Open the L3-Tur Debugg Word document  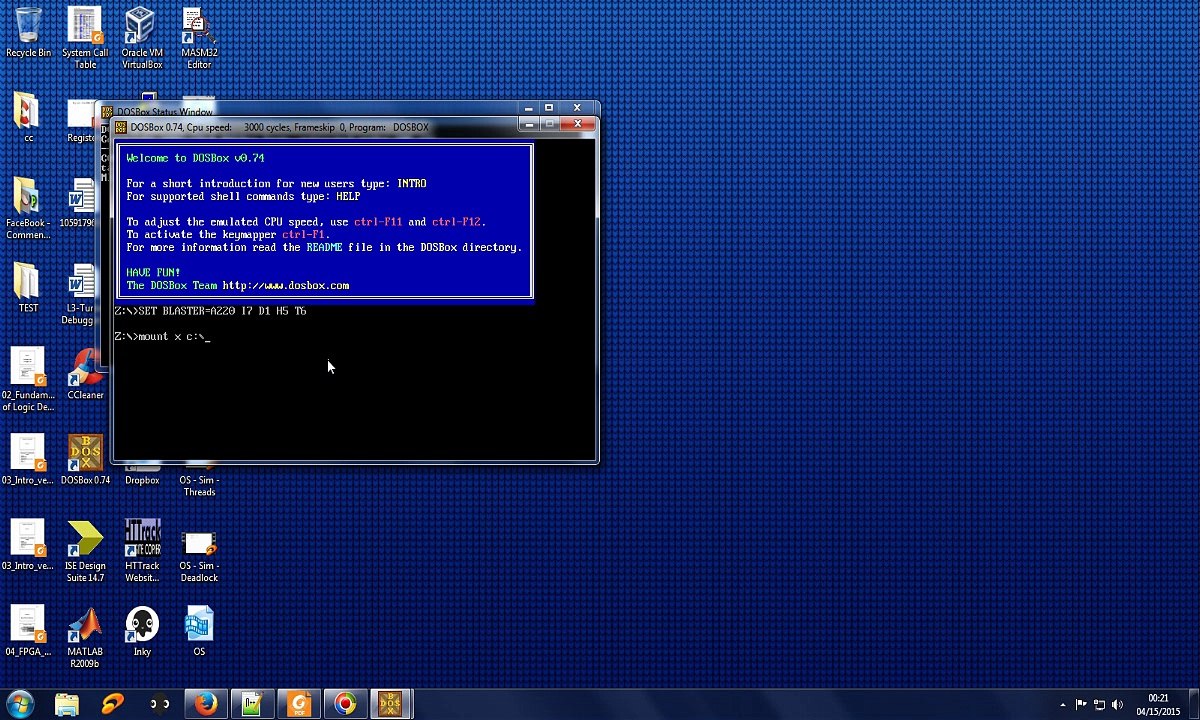tap(80, 294)
